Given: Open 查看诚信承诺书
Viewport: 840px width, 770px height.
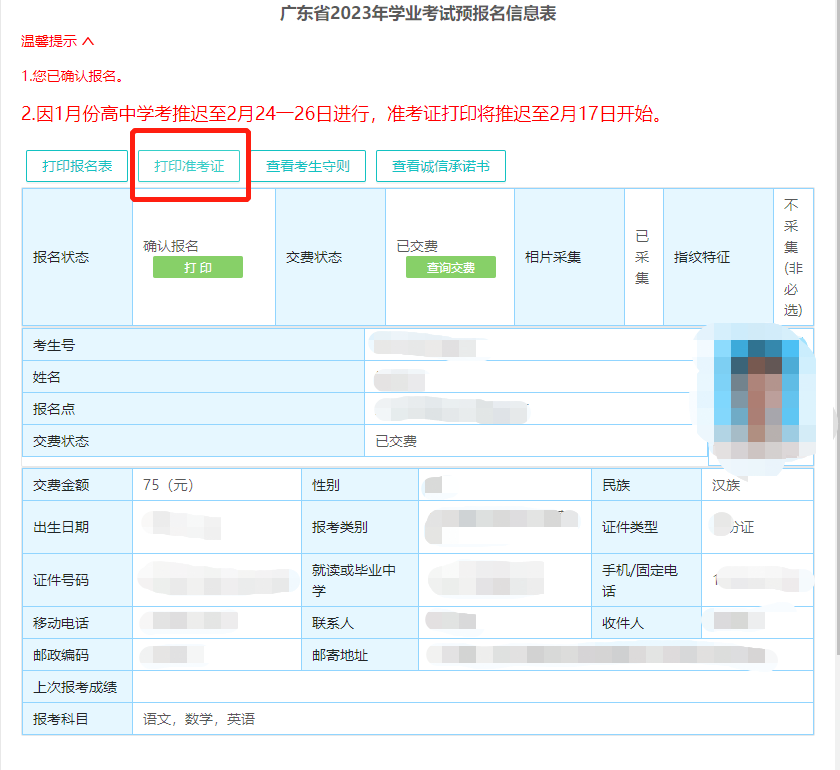Looking at the screenshot, I should tap(440, 166).
